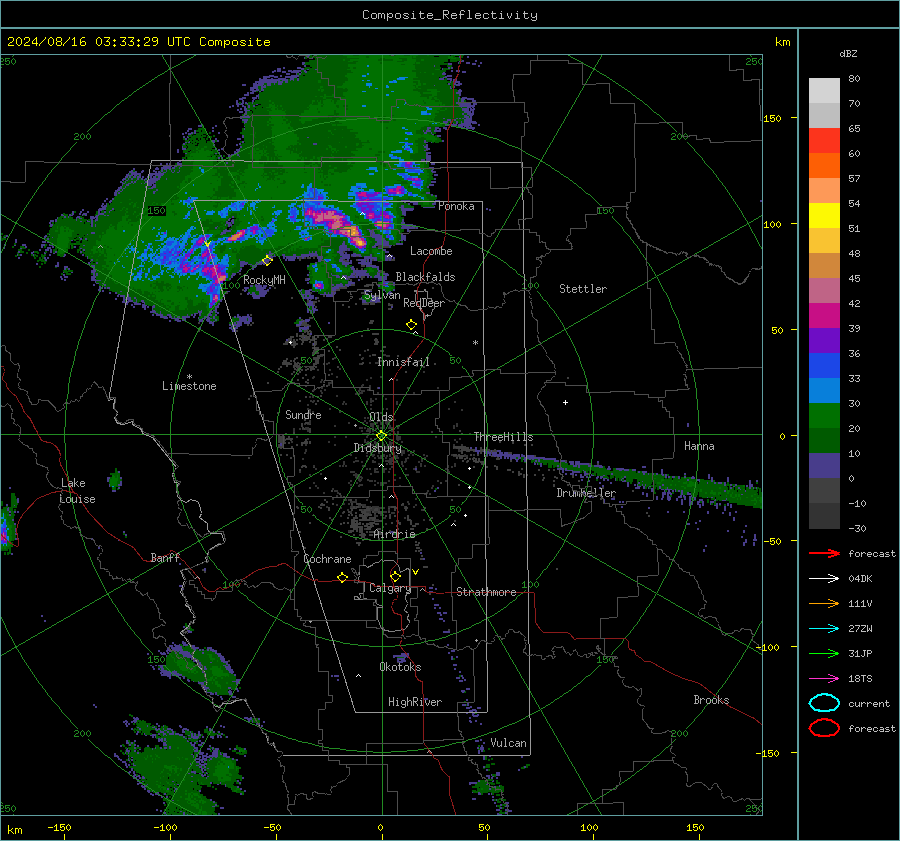Screen dimensions: 900x841
Task: Select the purple 0 dBZ color swatch
Action: coord(824,465)
